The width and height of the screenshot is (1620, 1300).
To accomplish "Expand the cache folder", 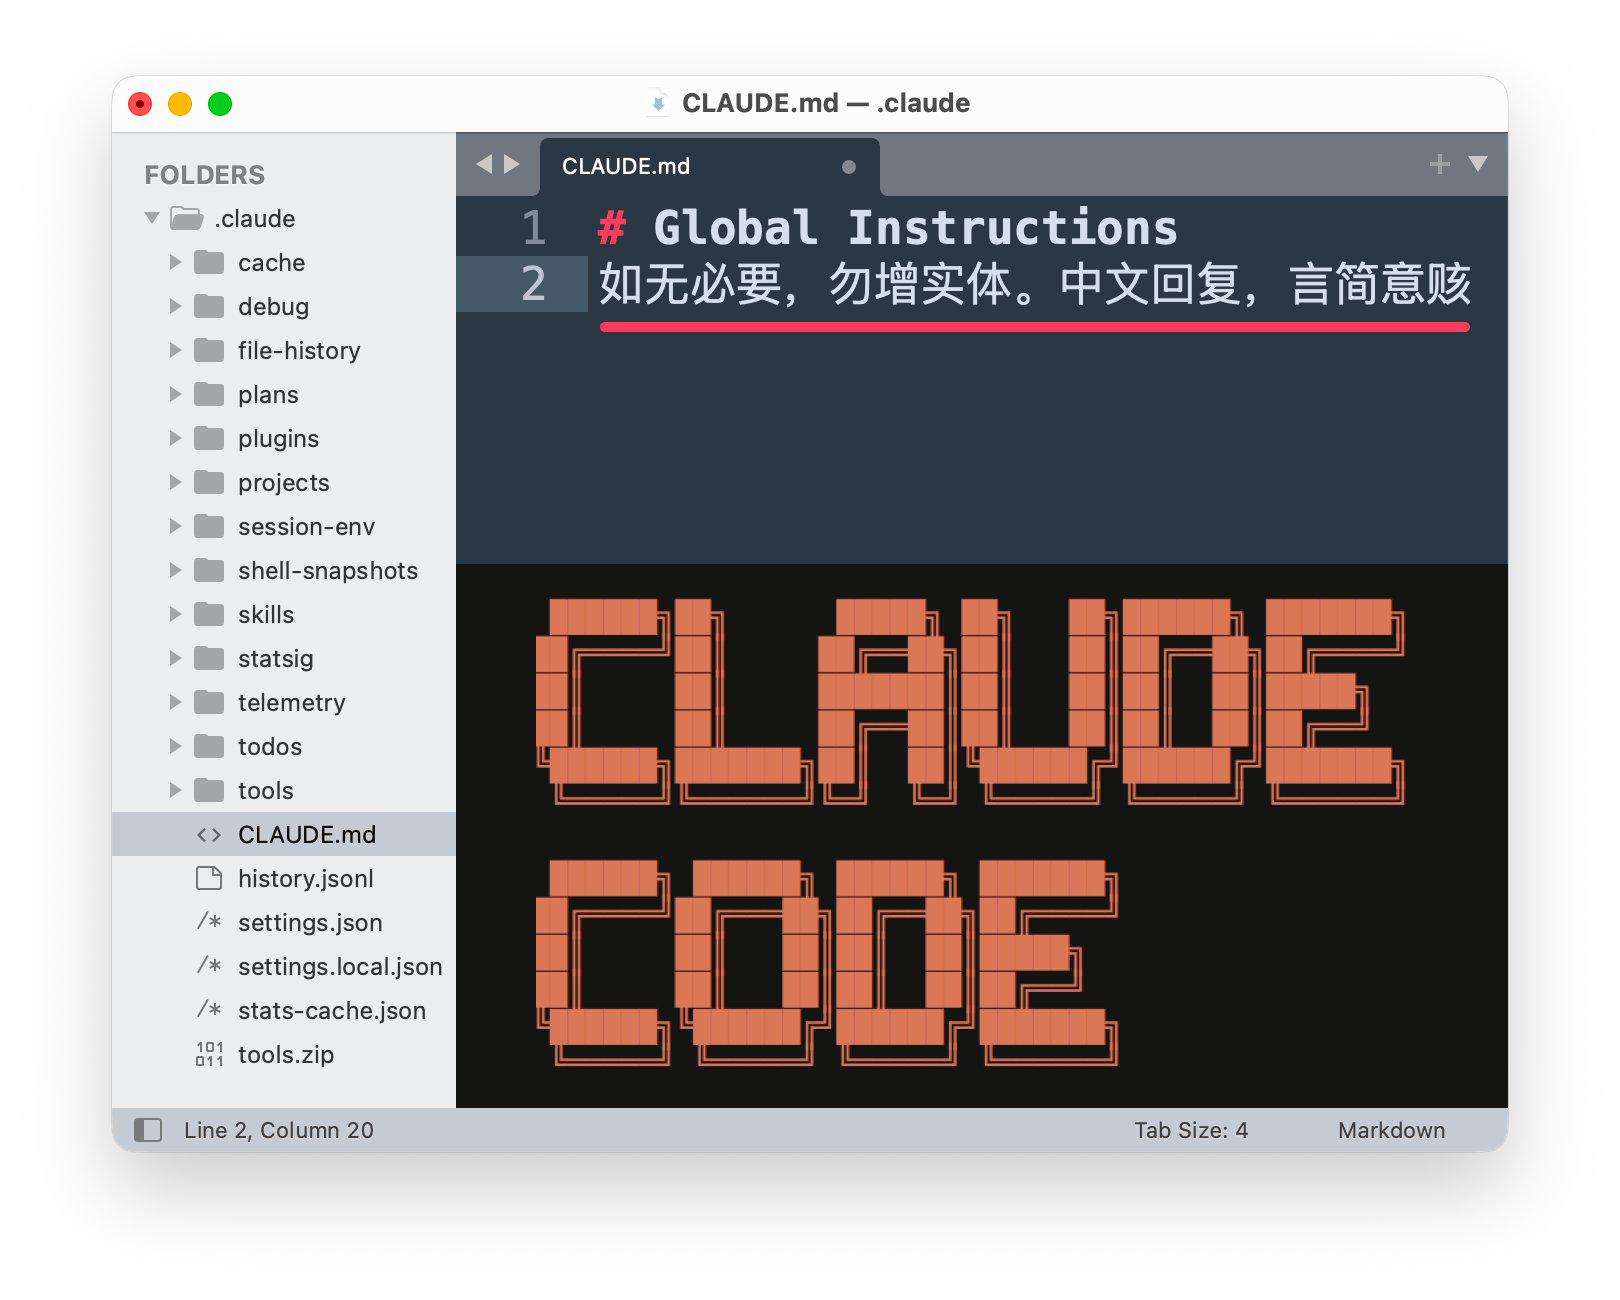I will [175, 262].
